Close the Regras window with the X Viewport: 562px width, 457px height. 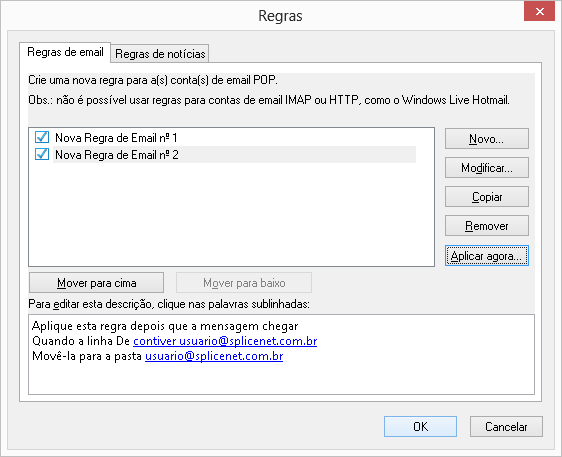pos(539,11)
